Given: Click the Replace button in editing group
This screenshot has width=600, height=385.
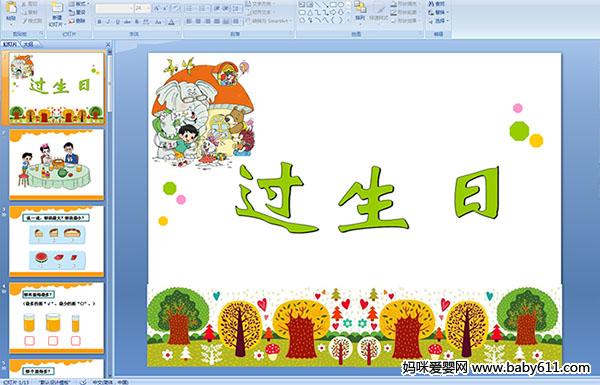Looking at the screenshot, I should 437,12.
